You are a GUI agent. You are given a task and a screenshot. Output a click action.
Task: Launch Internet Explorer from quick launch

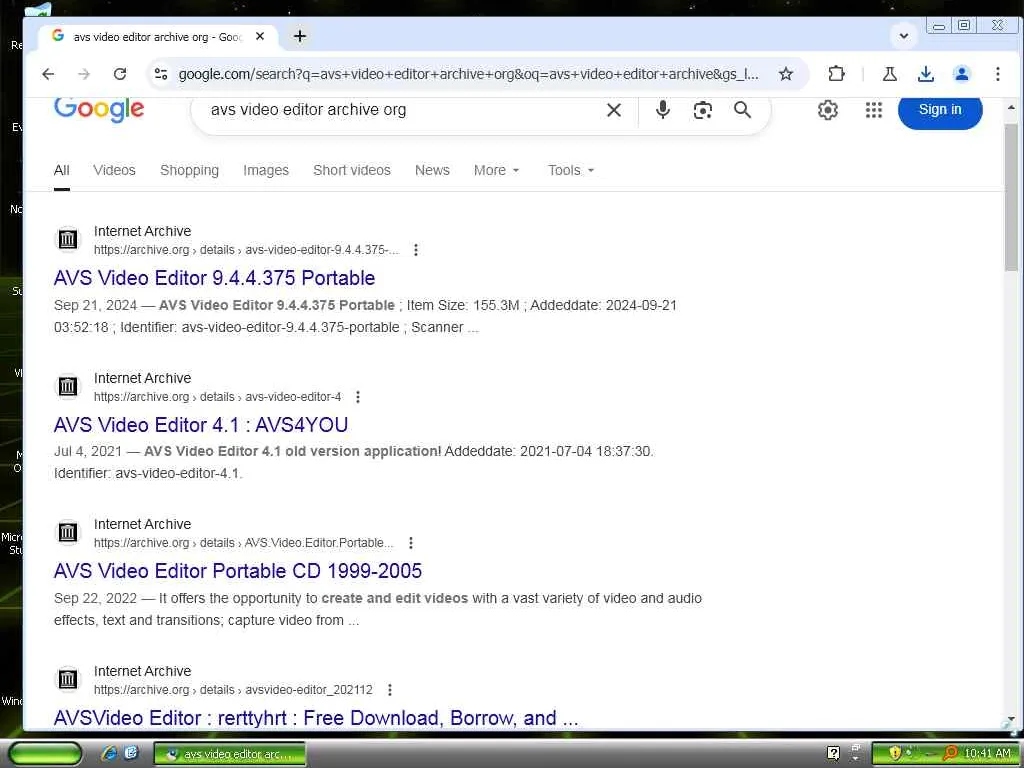click(109, 753)
